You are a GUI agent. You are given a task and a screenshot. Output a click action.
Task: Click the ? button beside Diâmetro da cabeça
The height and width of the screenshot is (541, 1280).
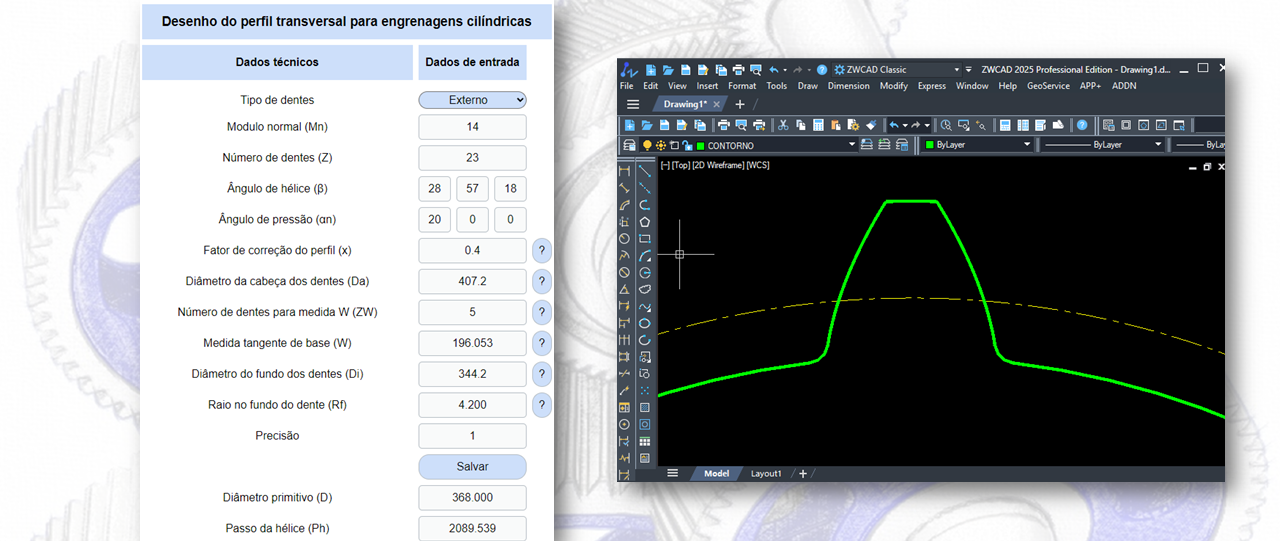[542, 281]
